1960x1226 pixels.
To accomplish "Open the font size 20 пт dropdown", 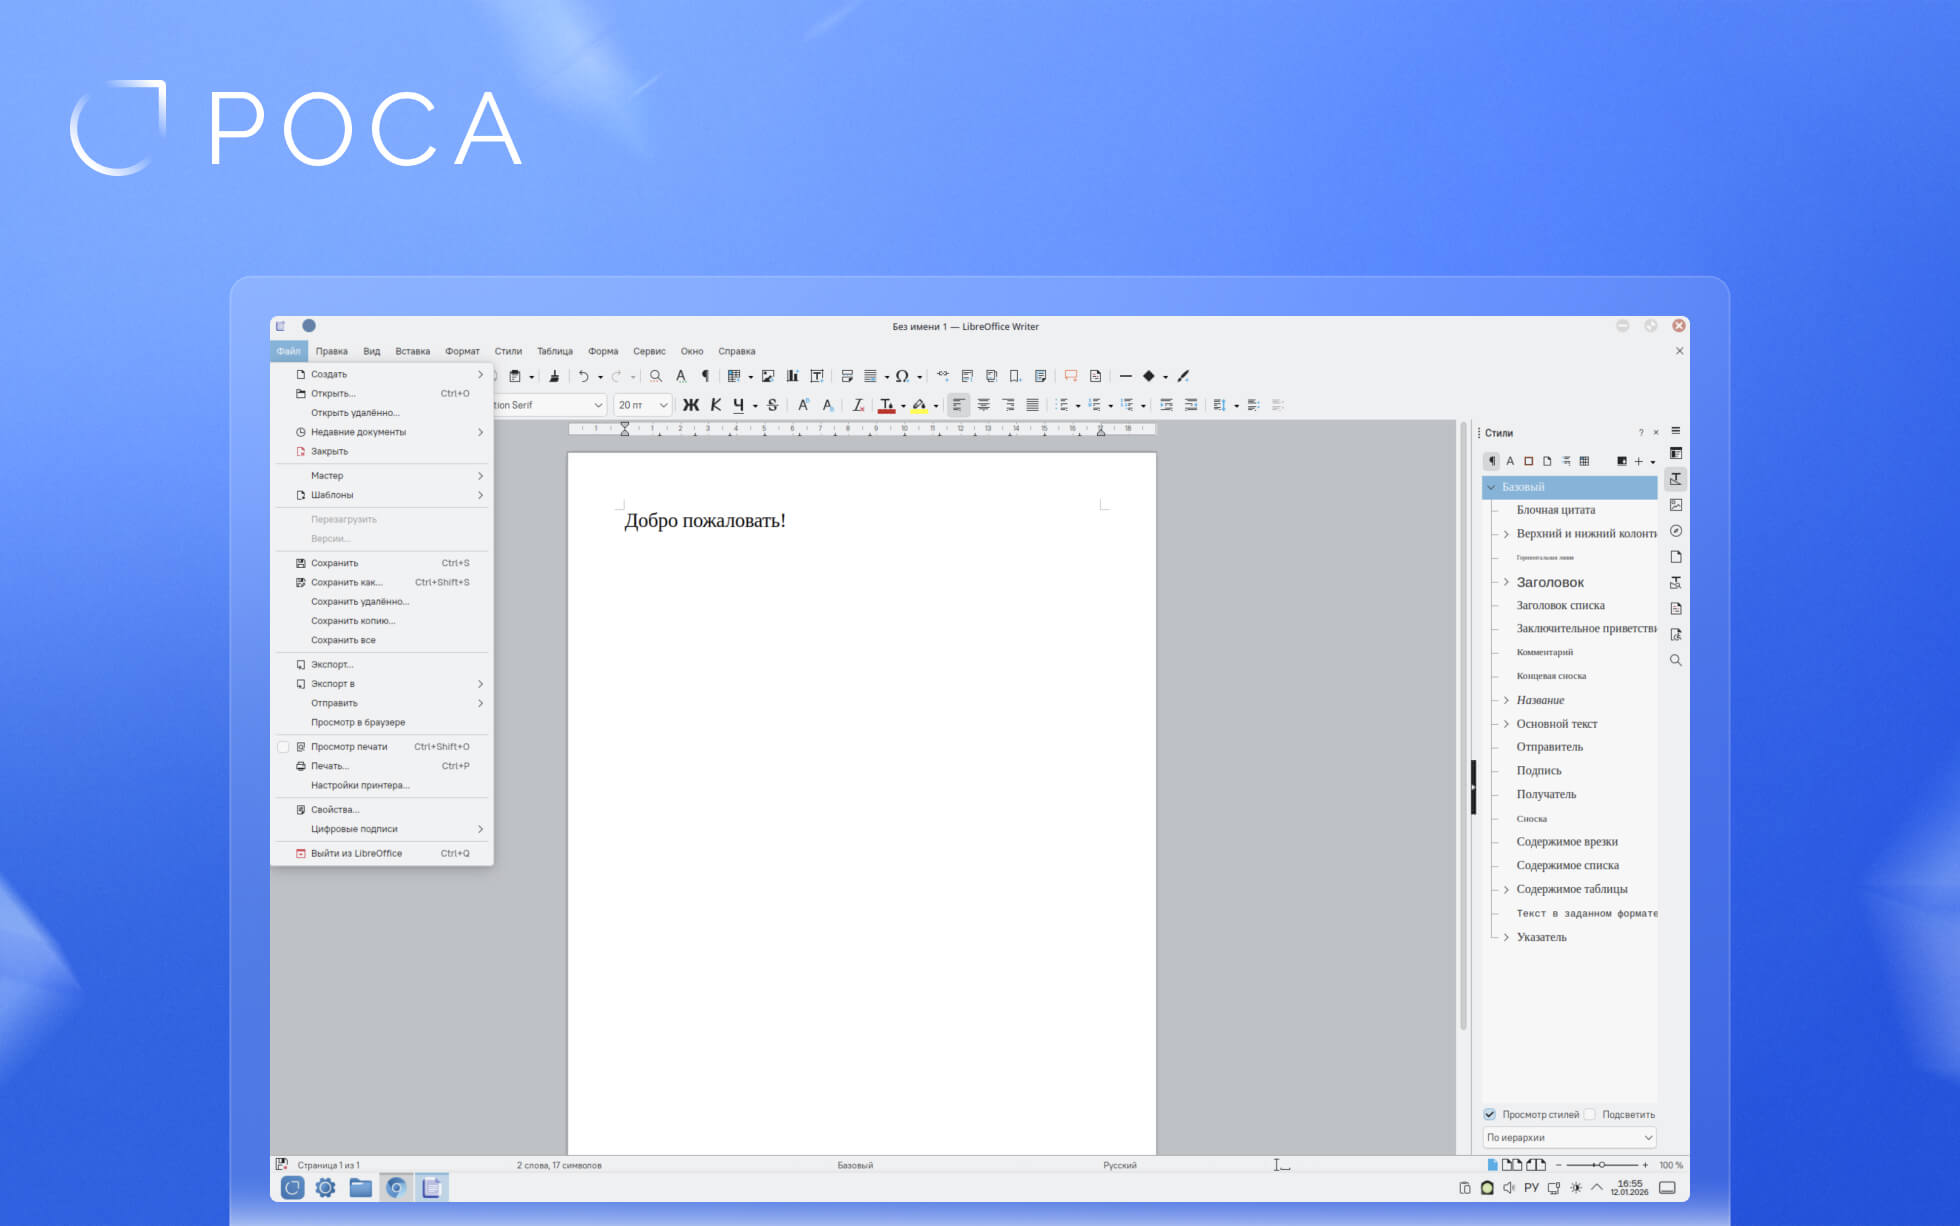I will coord(663,405).
